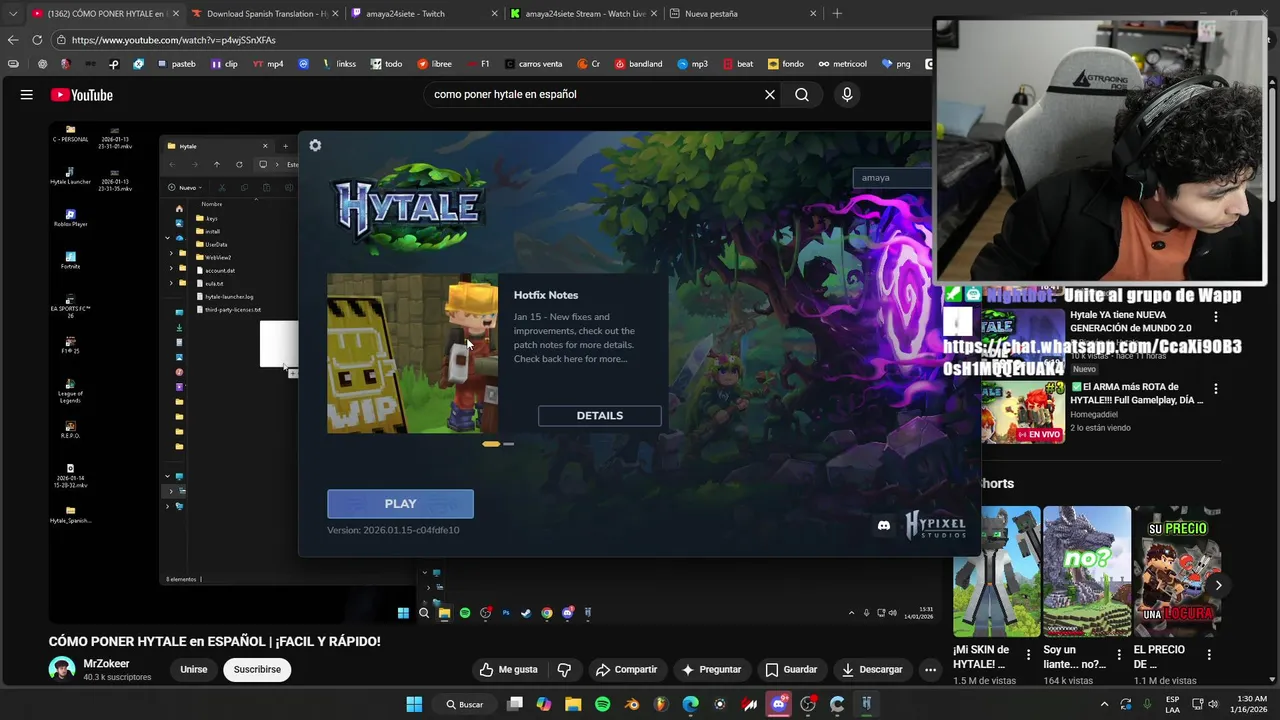1280x720 pixels.
Task: Open the bandland bookmark
Action: tap(638, 64)
